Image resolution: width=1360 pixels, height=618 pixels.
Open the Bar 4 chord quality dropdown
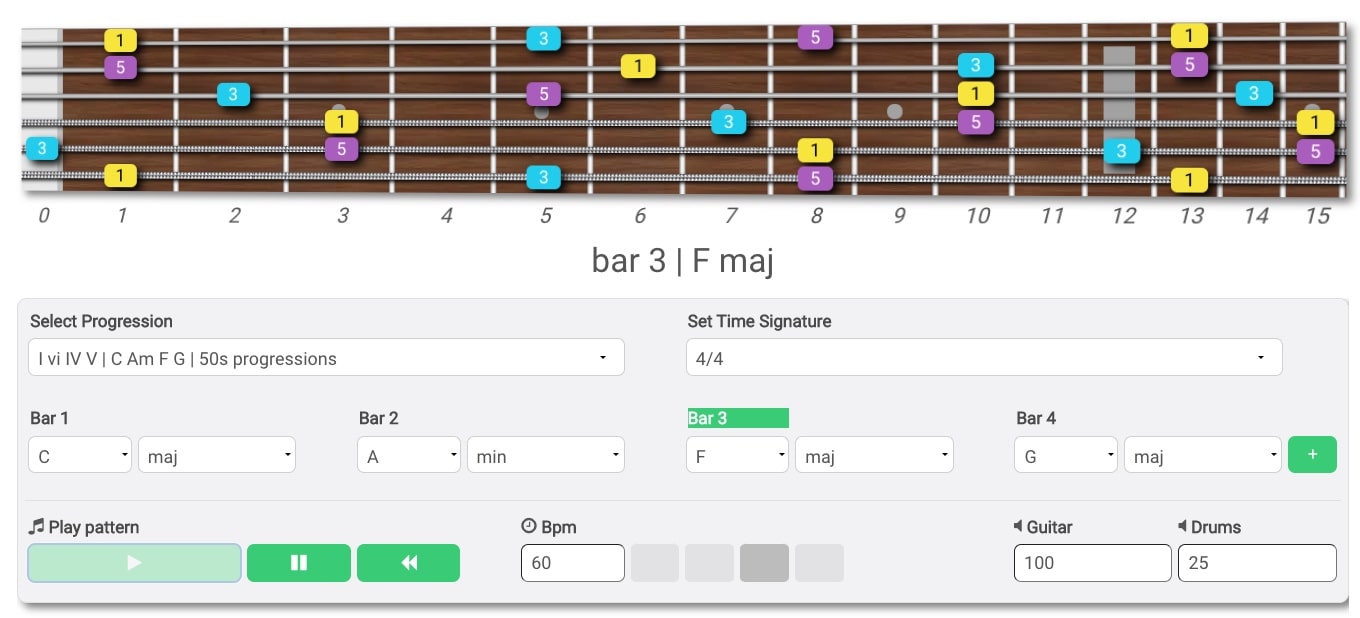pyautogui.click(x=1202, y=454)
